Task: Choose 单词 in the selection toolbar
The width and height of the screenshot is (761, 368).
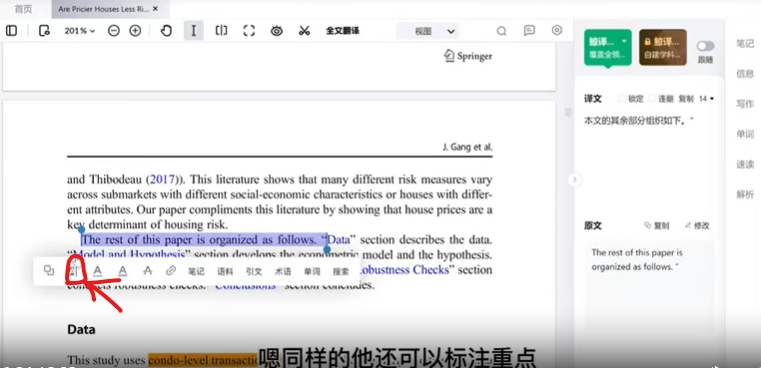Action: (x=312, y=271)
